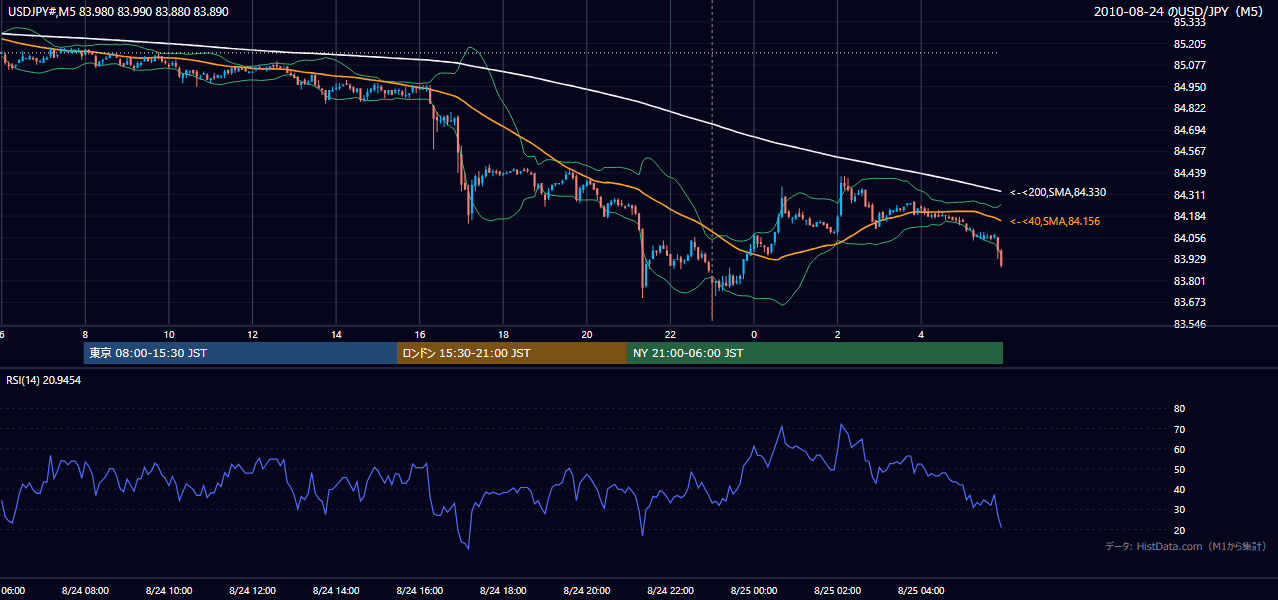Click the 2010-08-24 USD/JPY (M5) heading
This screenshot has width=1278, height=600.
coord(1180,11)
